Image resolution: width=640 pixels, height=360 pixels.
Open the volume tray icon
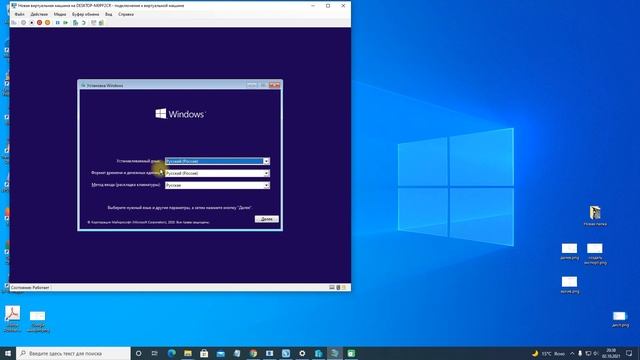(596, 353)
